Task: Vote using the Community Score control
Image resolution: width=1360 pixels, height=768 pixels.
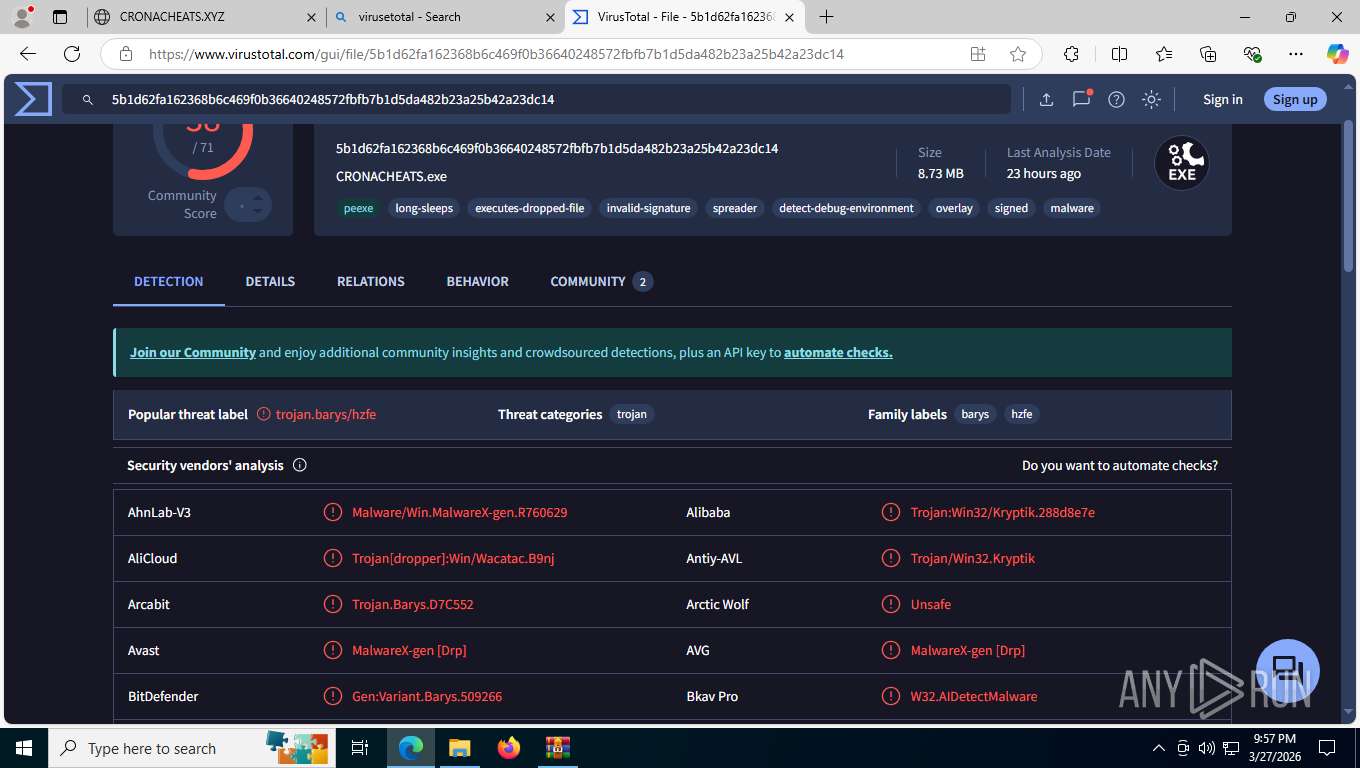Action: coord(248,204)
